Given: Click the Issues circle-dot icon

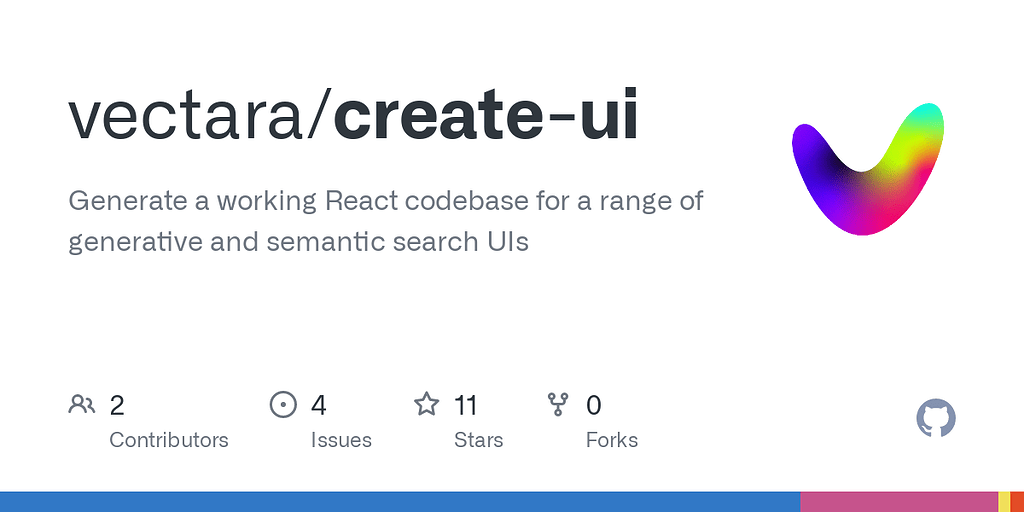Looking at the screenshot, I should coord(284,405).
